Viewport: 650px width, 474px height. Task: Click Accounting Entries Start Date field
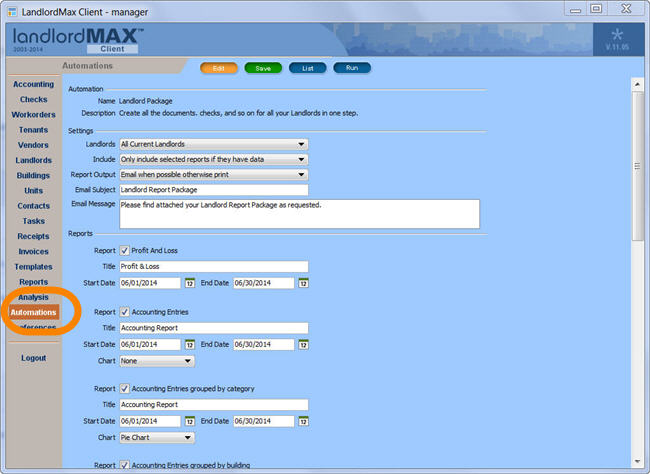pos(150,345)
